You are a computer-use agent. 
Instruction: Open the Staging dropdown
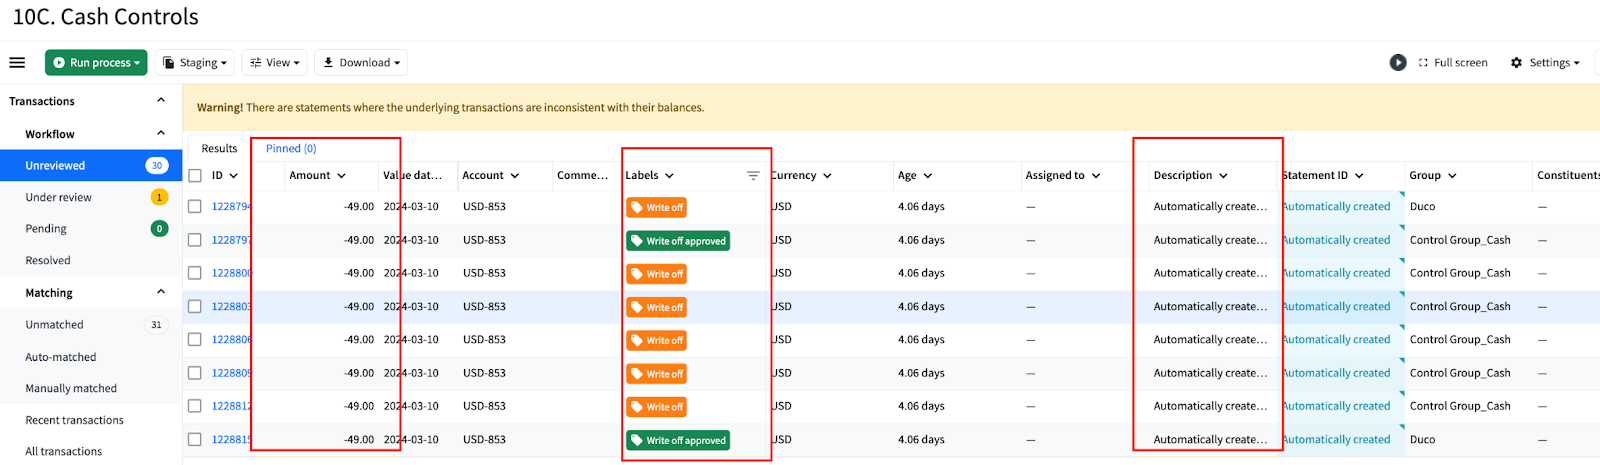(x=195, y=62)
